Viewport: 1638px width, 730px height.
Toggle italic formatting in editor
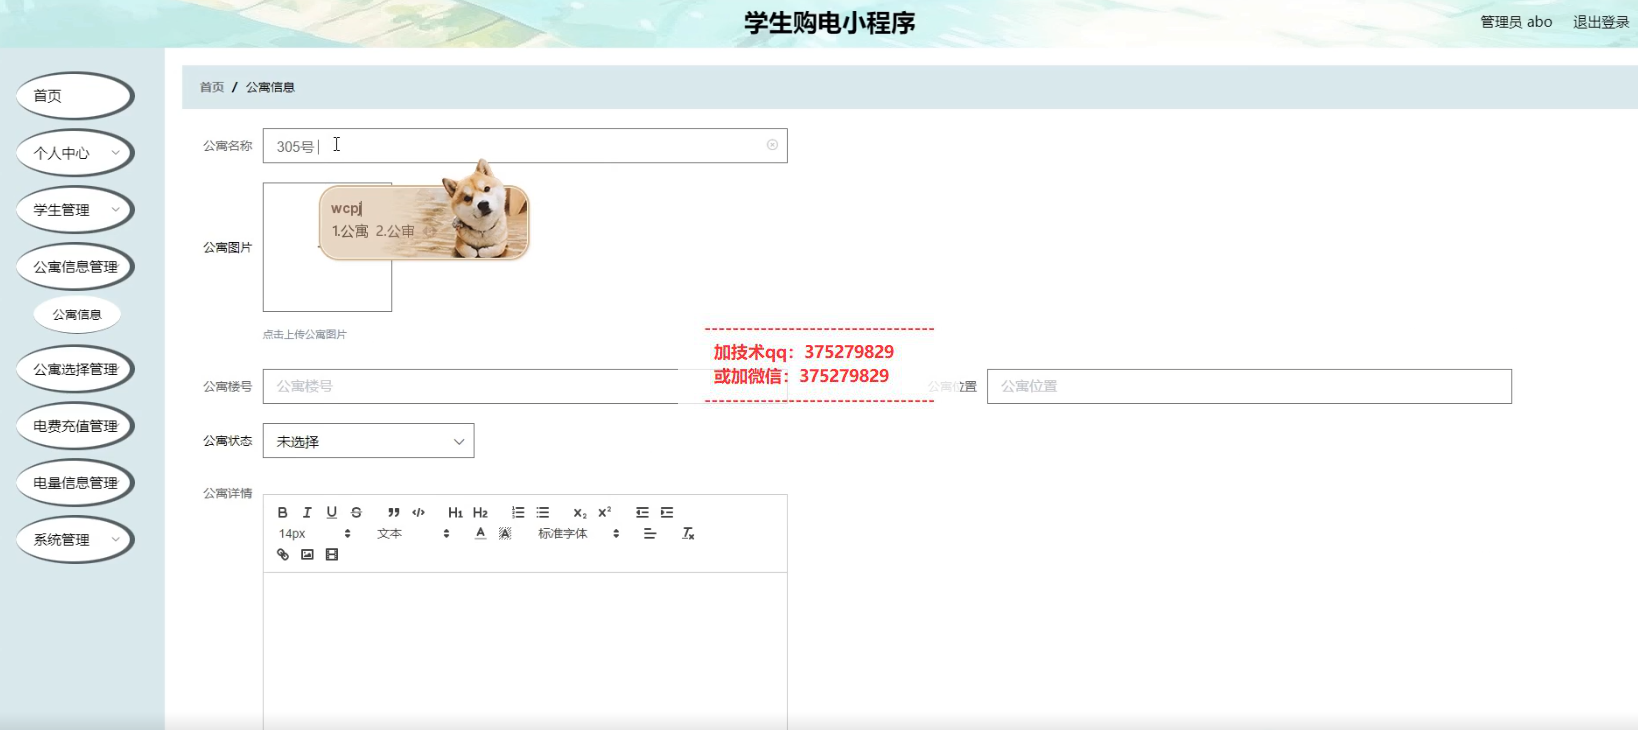[307, 512]
